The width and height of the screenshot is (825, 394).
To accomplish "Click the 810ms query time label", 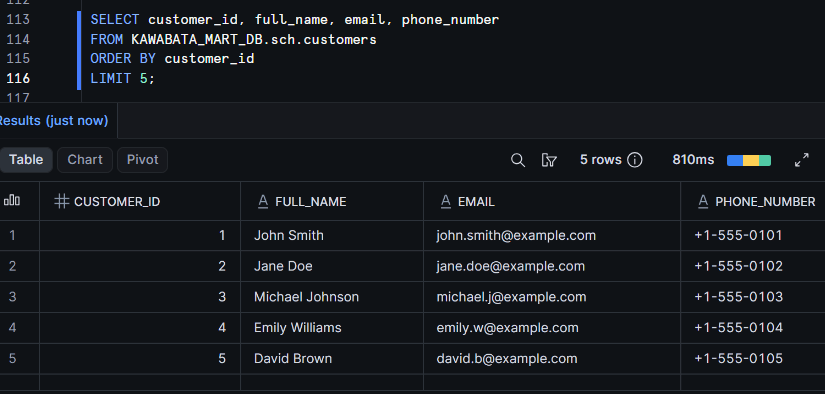I will pos(693,160).
